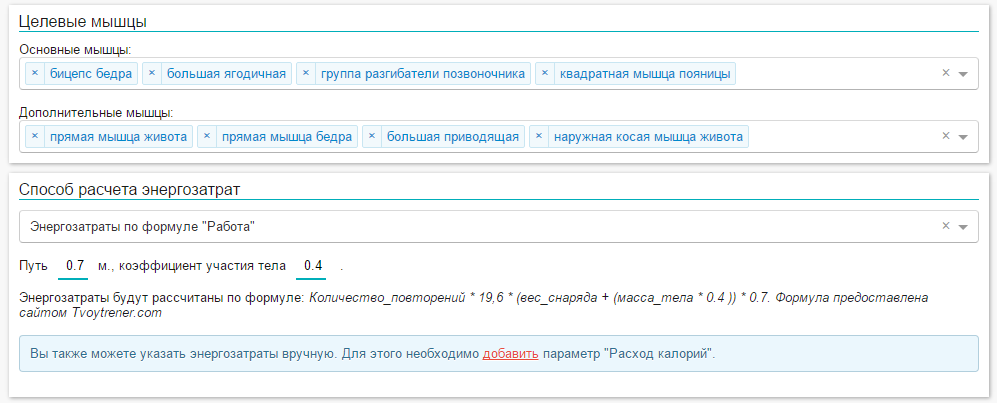Image resolution: width=997 pixels, height=403 pixels.
Task: Edit the body participation coefficient field
Action: [x=313, y=266]
